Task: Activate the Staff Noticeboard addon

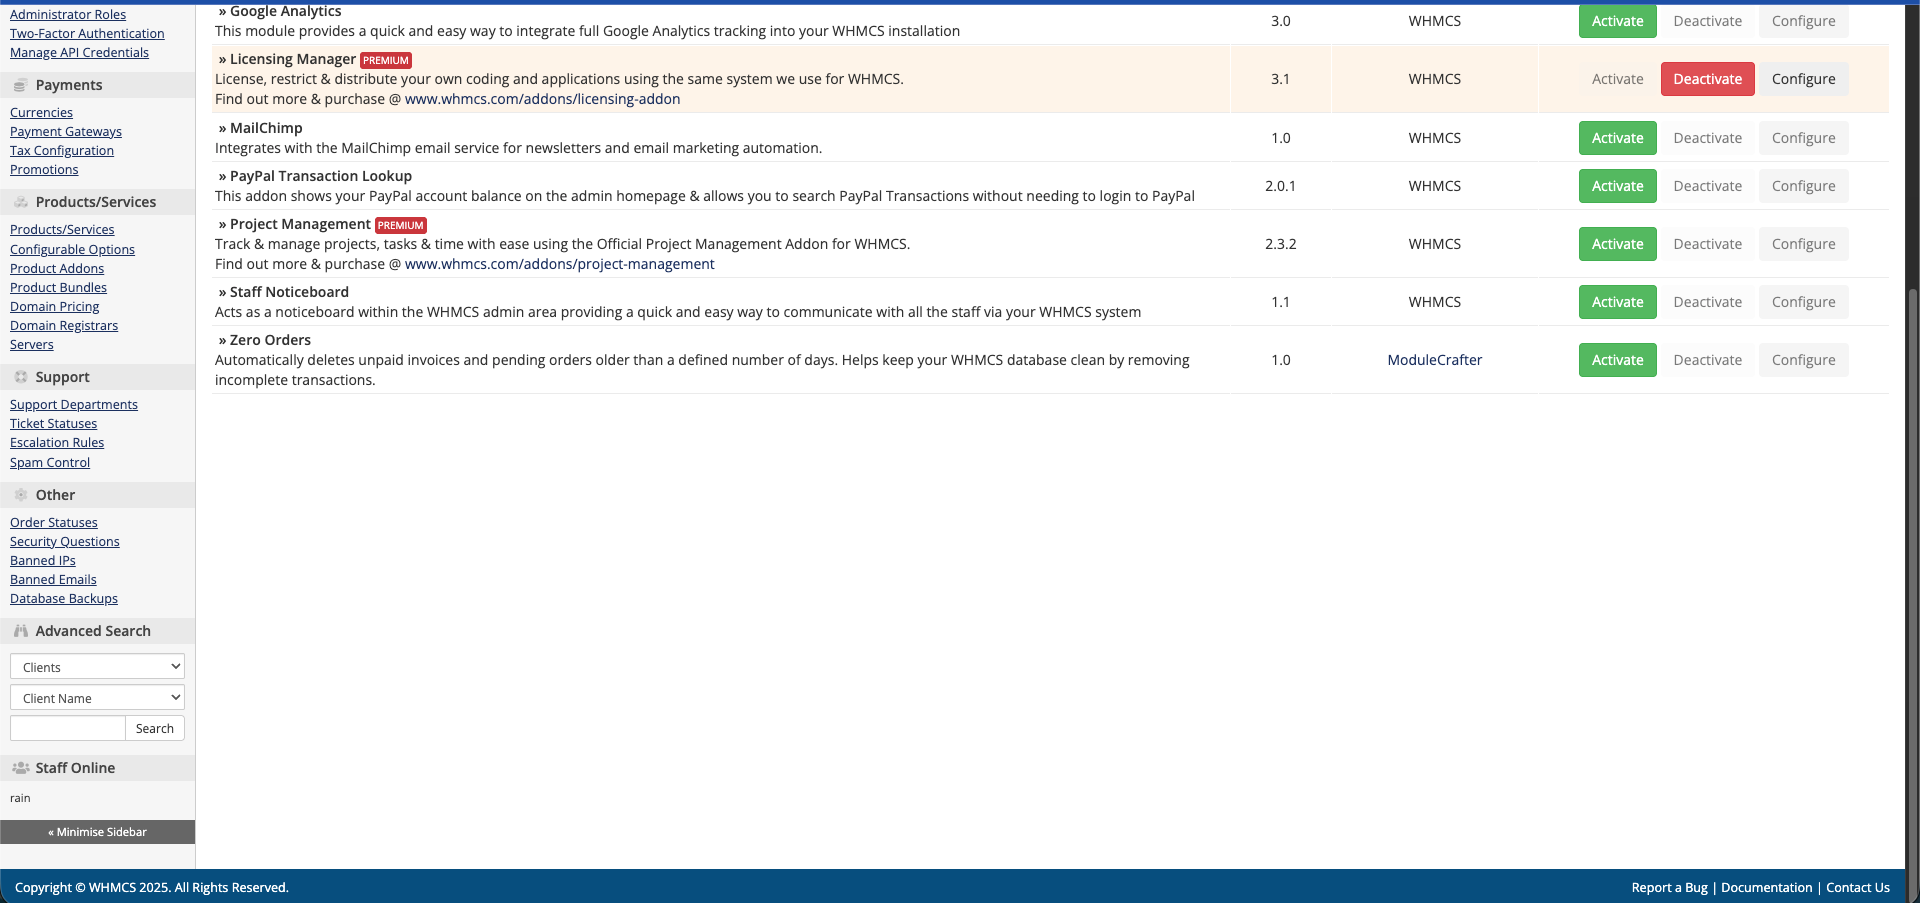Action: 1617,302
